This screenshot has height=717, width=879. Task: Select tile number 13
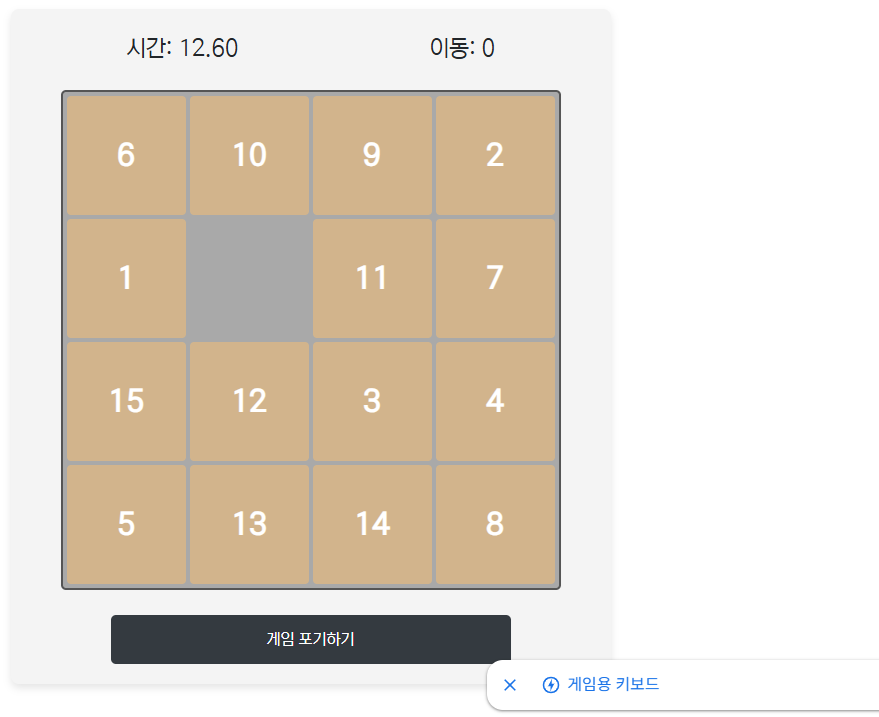coord(249,524)
